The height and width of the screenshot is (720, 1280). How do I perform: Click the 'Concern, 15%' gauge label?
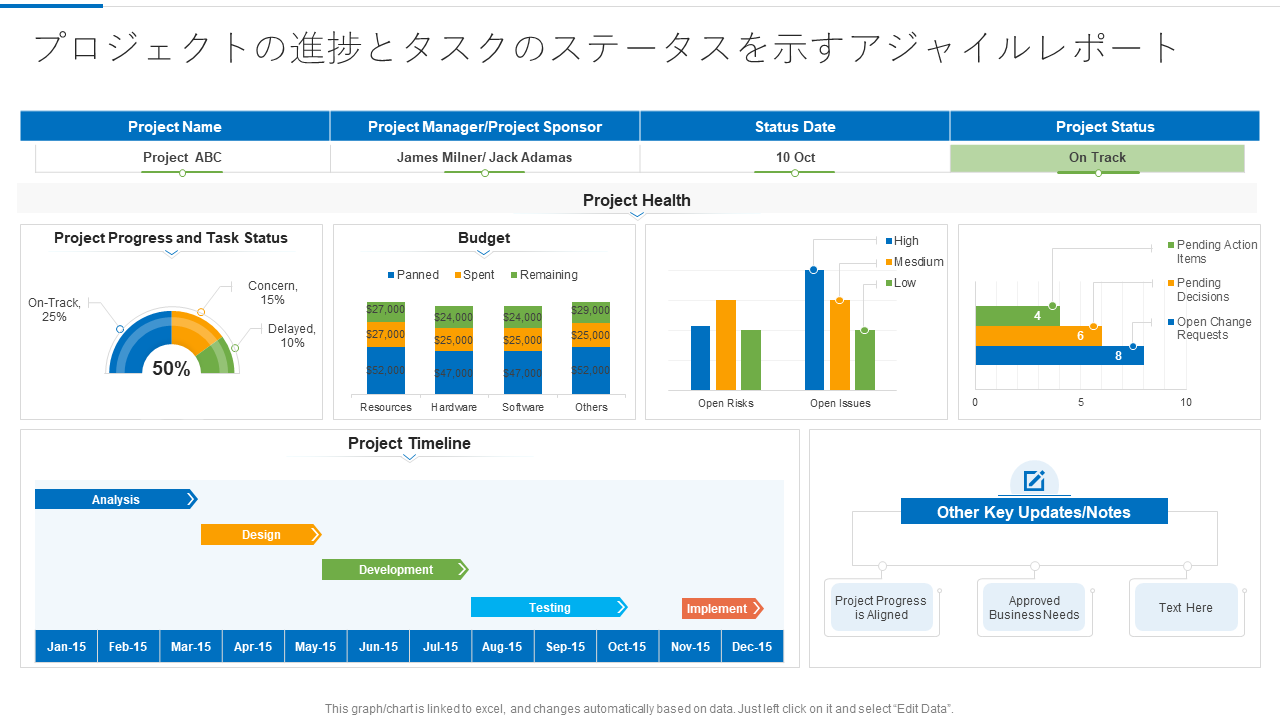[x=273, y=293]
